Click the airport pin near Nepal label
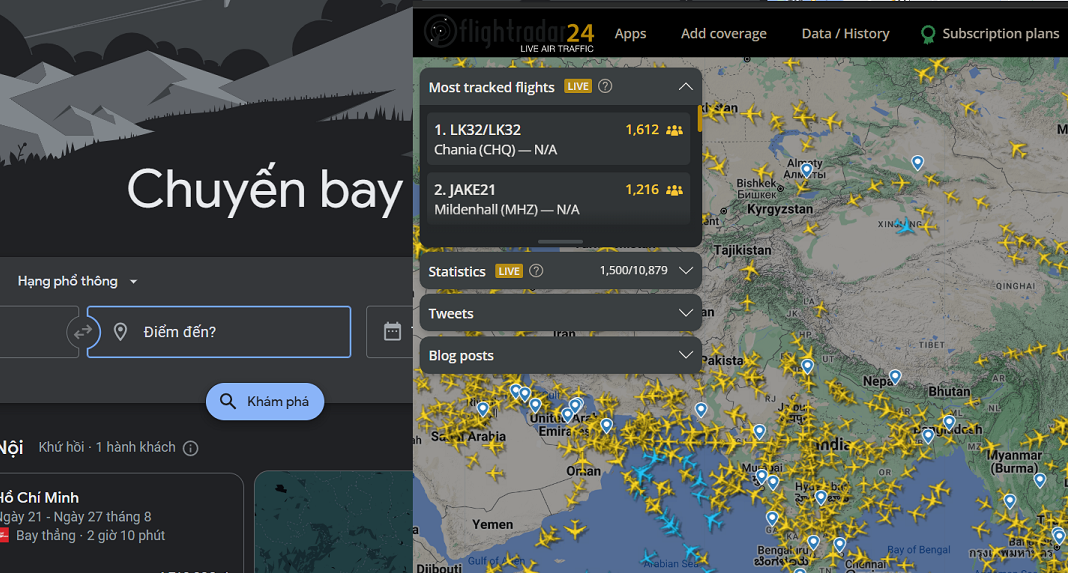 [x=895, y=376]
